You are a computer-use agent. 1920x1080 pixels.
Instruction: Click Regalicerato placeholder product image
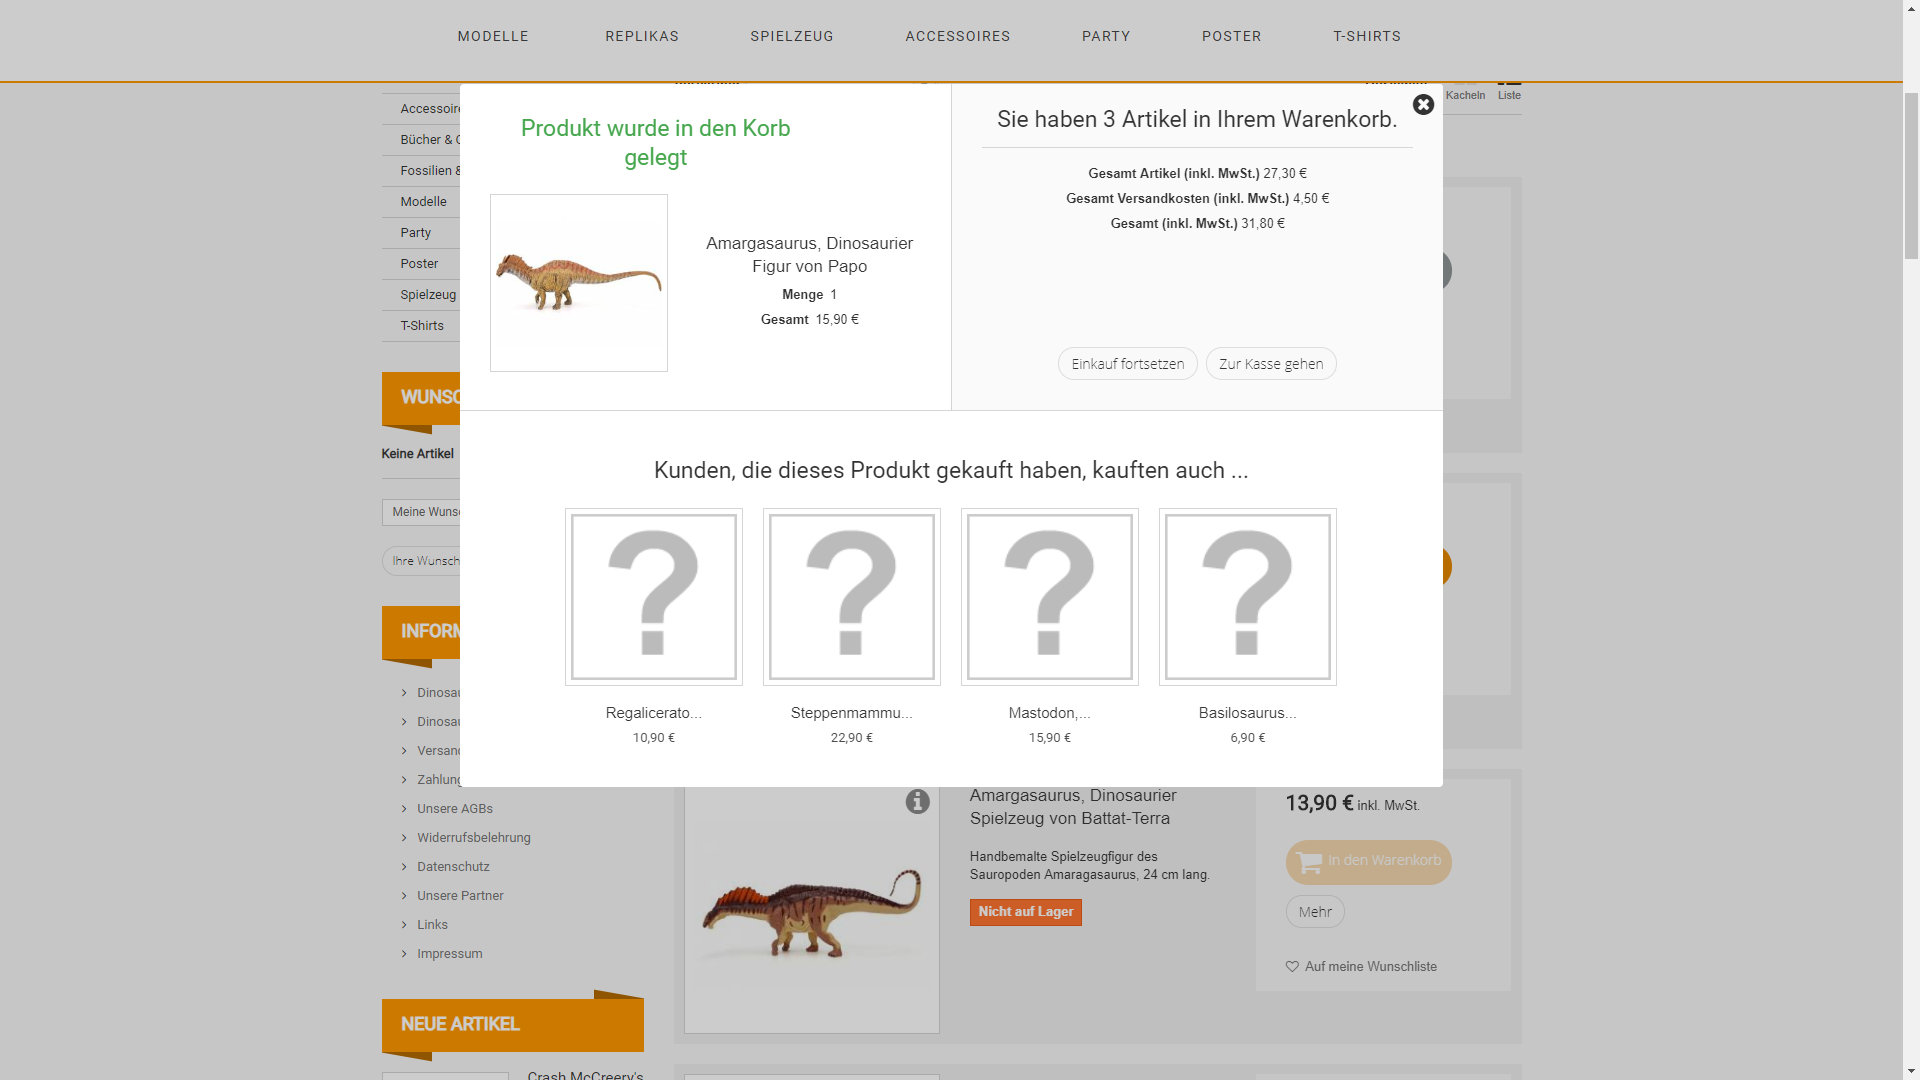tap(653, 597)
